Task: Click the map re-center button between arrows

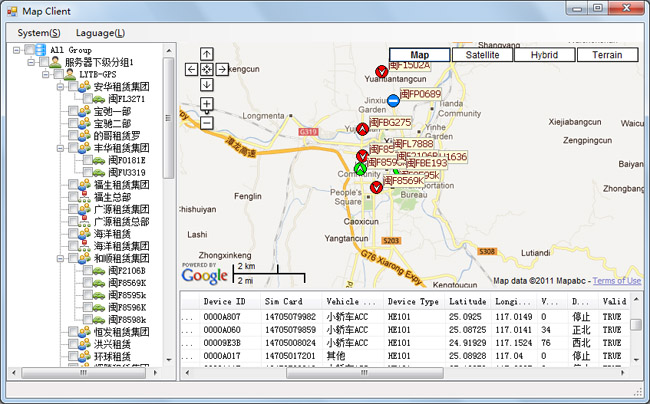Action: (x=206, y=69)
